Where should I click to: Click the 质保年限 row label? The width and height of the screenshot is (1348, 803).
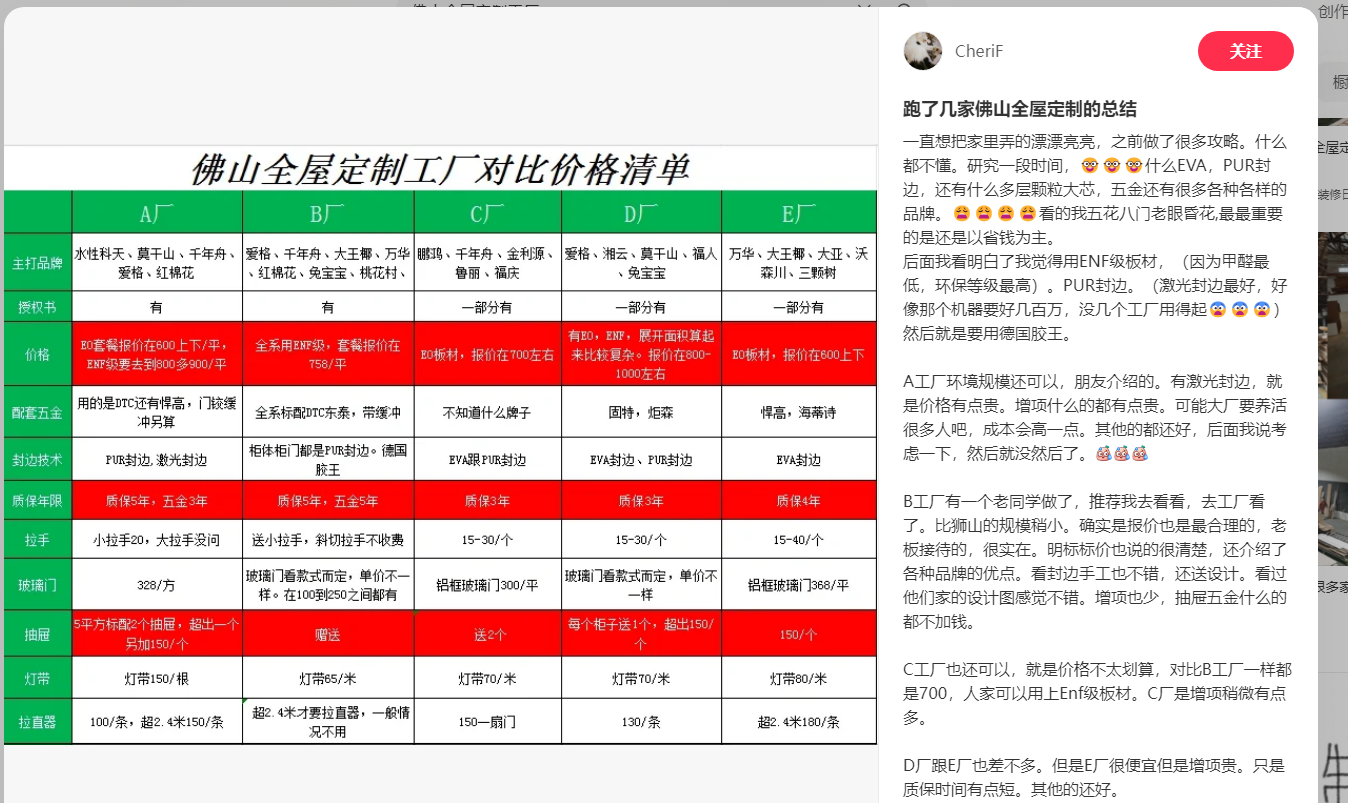click(x=38, y=501)
